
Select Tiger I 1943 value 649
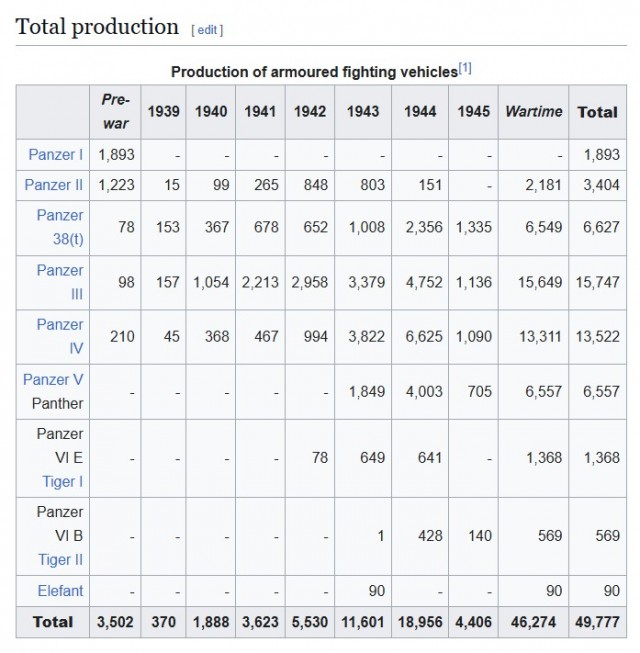tap(372, 458)
